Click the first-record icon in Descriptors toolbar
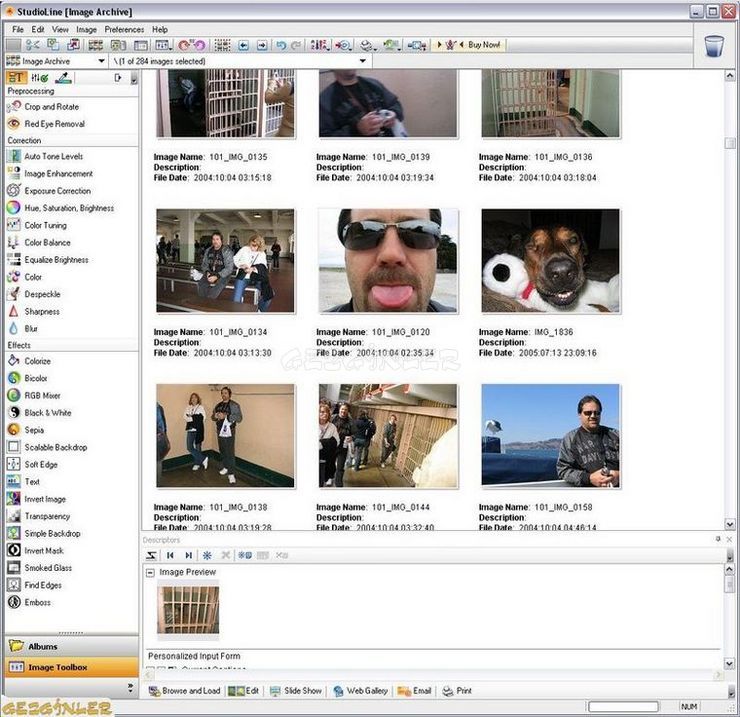740x717 pixels. [x=170, y=556]
